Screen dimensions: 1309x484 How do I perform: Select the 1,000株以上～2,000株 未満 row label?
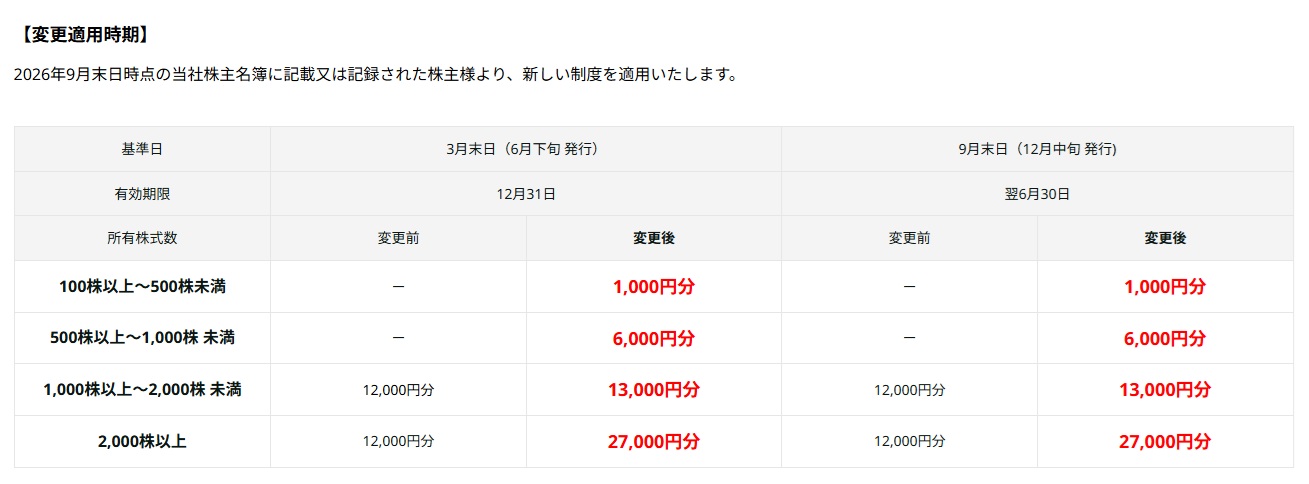pos(142,390)
